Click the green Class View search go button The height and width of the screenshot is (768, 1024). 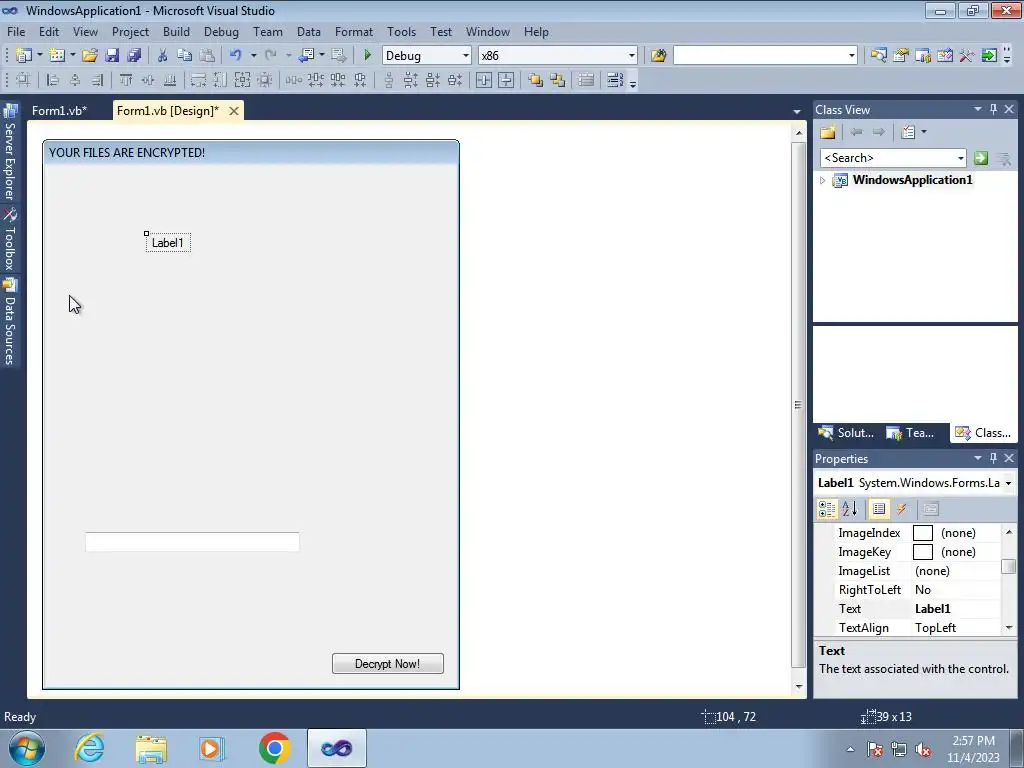(x=980, y=158)
